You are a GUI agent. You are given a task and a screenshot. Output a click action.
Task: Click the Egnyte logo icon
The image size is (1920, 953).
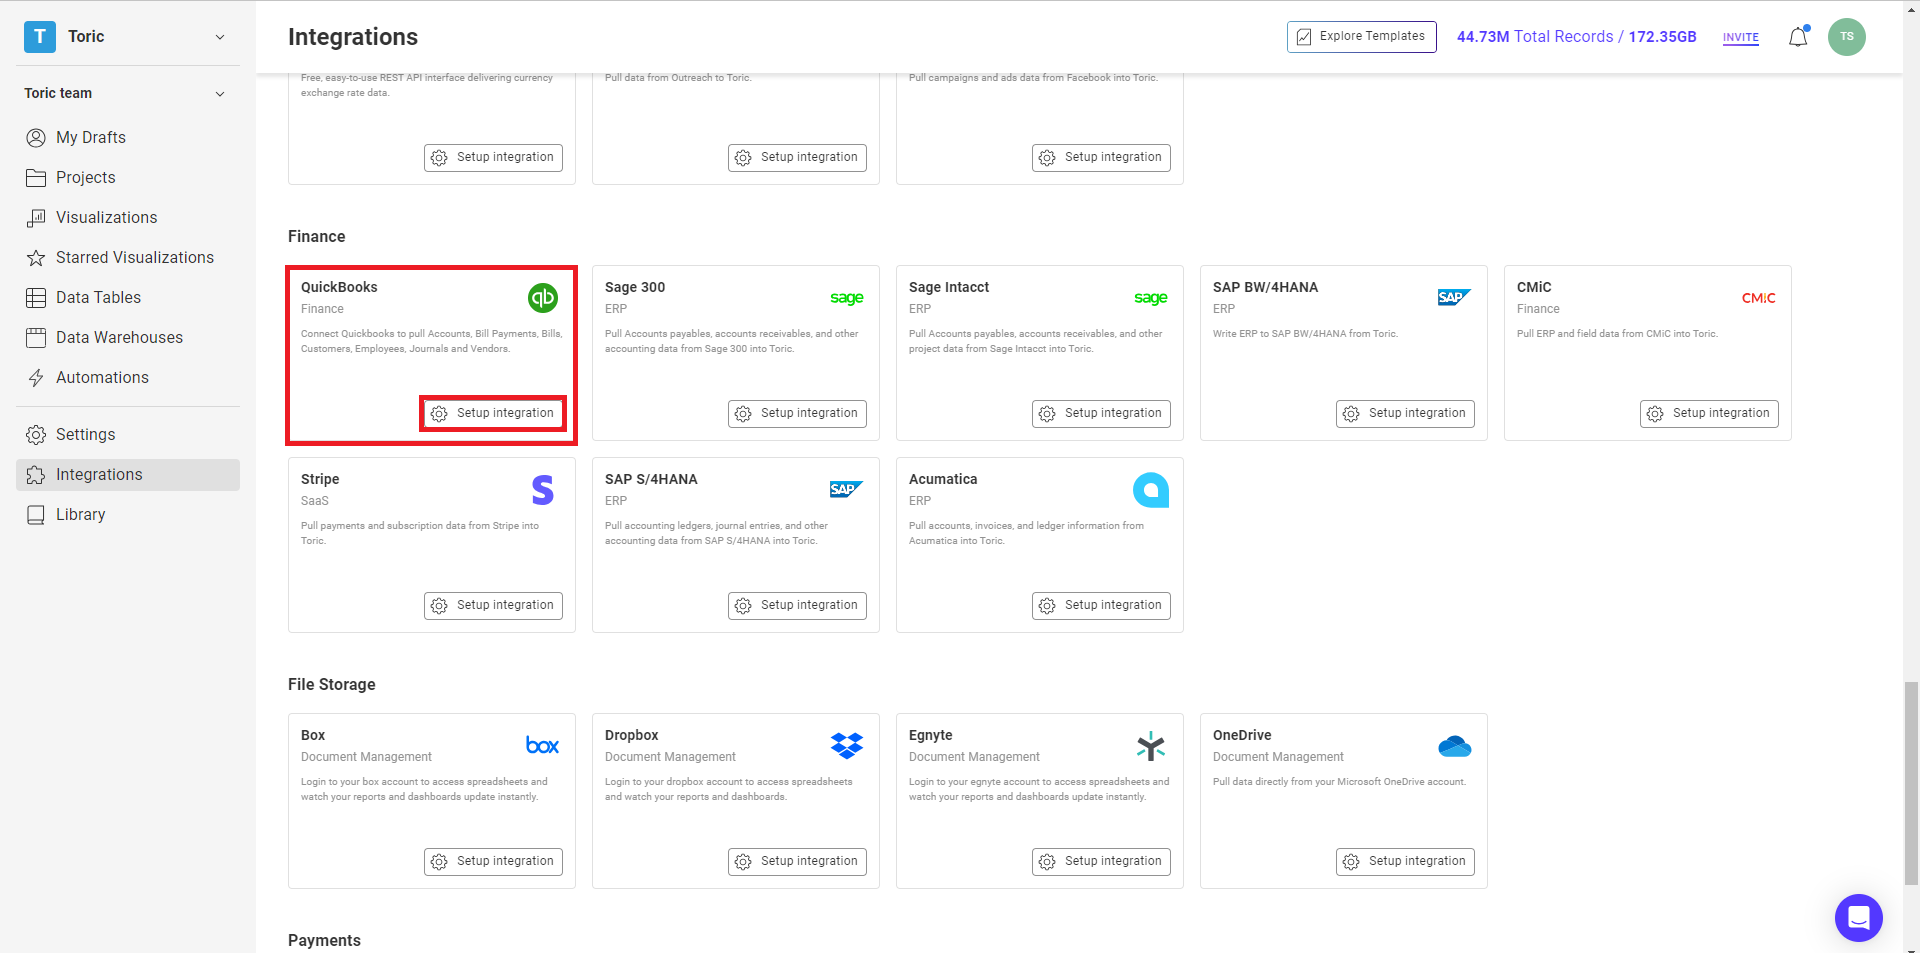1151,746
